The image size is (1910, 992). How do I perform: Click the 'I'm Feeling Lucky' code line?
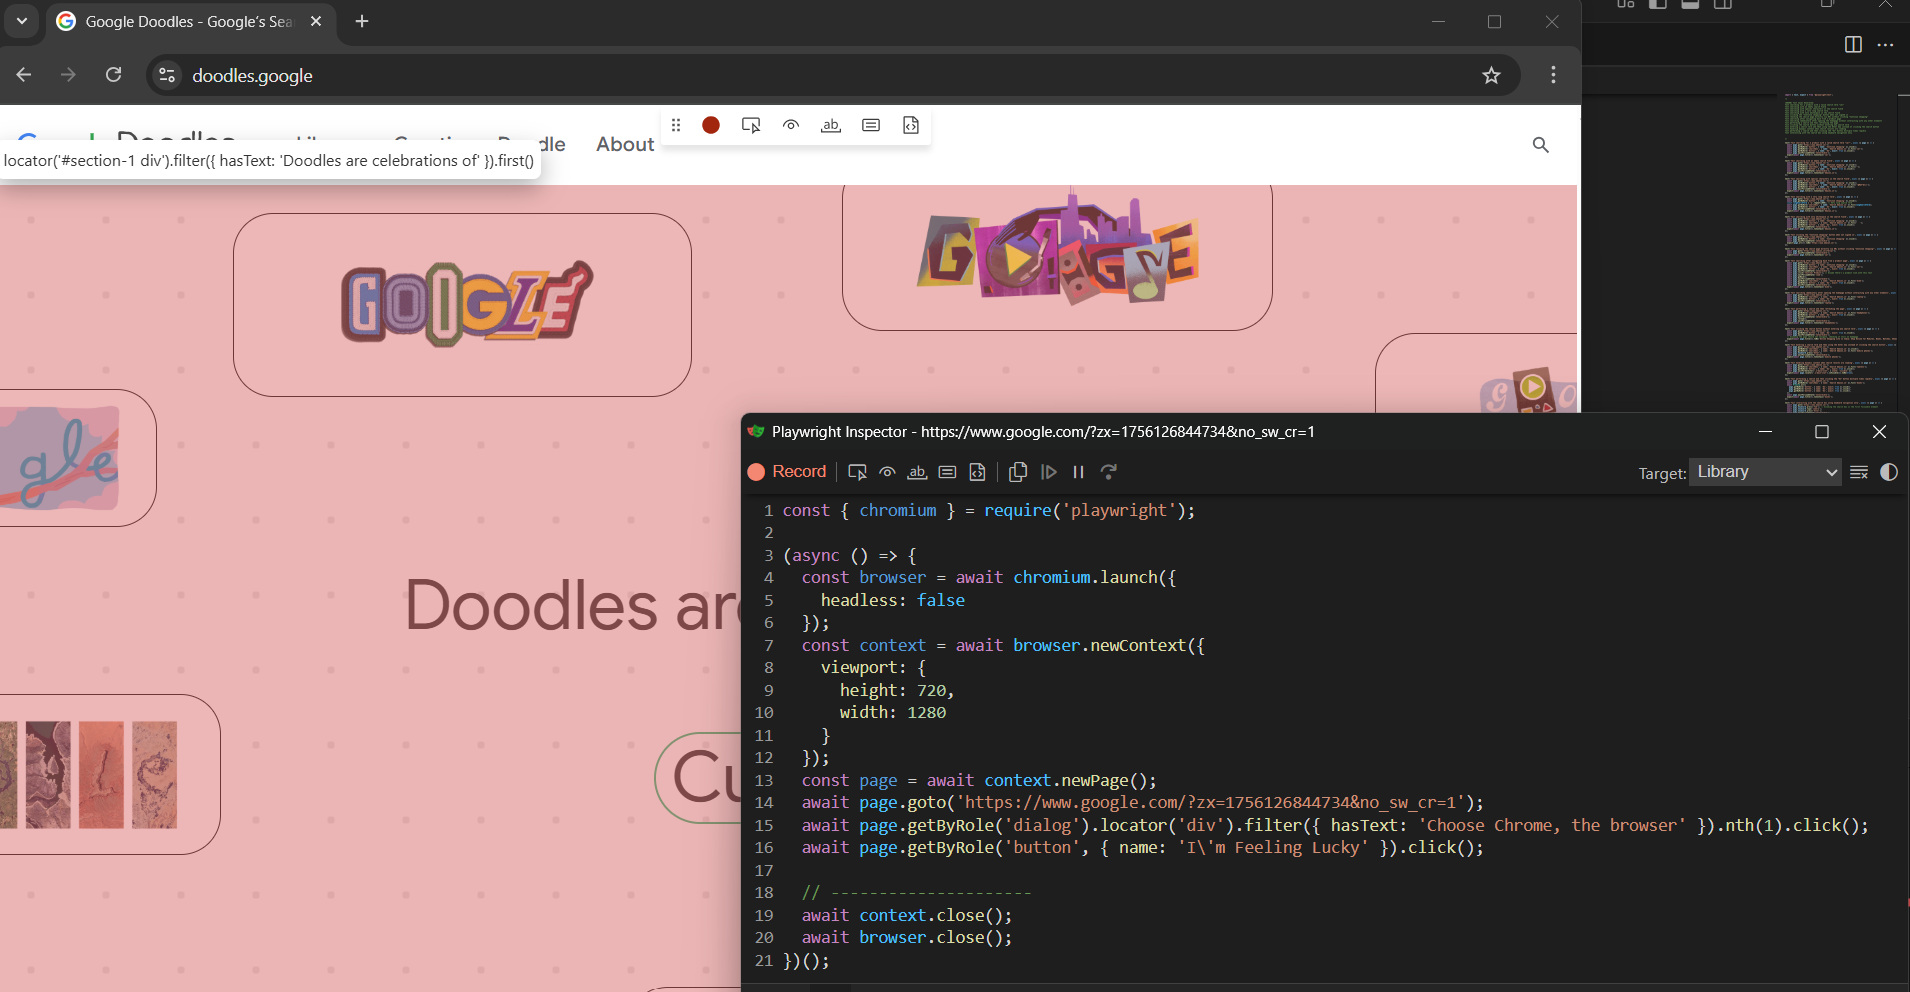point(1143,847)
